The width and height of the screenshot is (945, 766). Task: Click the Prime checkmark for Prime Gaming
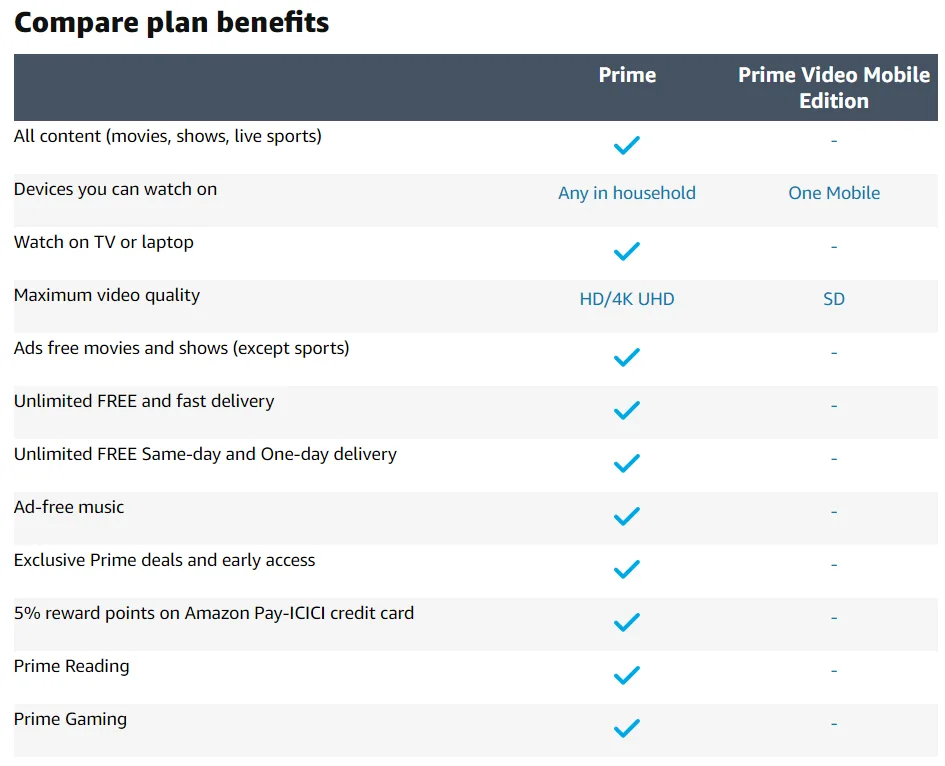tap(626, 729)
